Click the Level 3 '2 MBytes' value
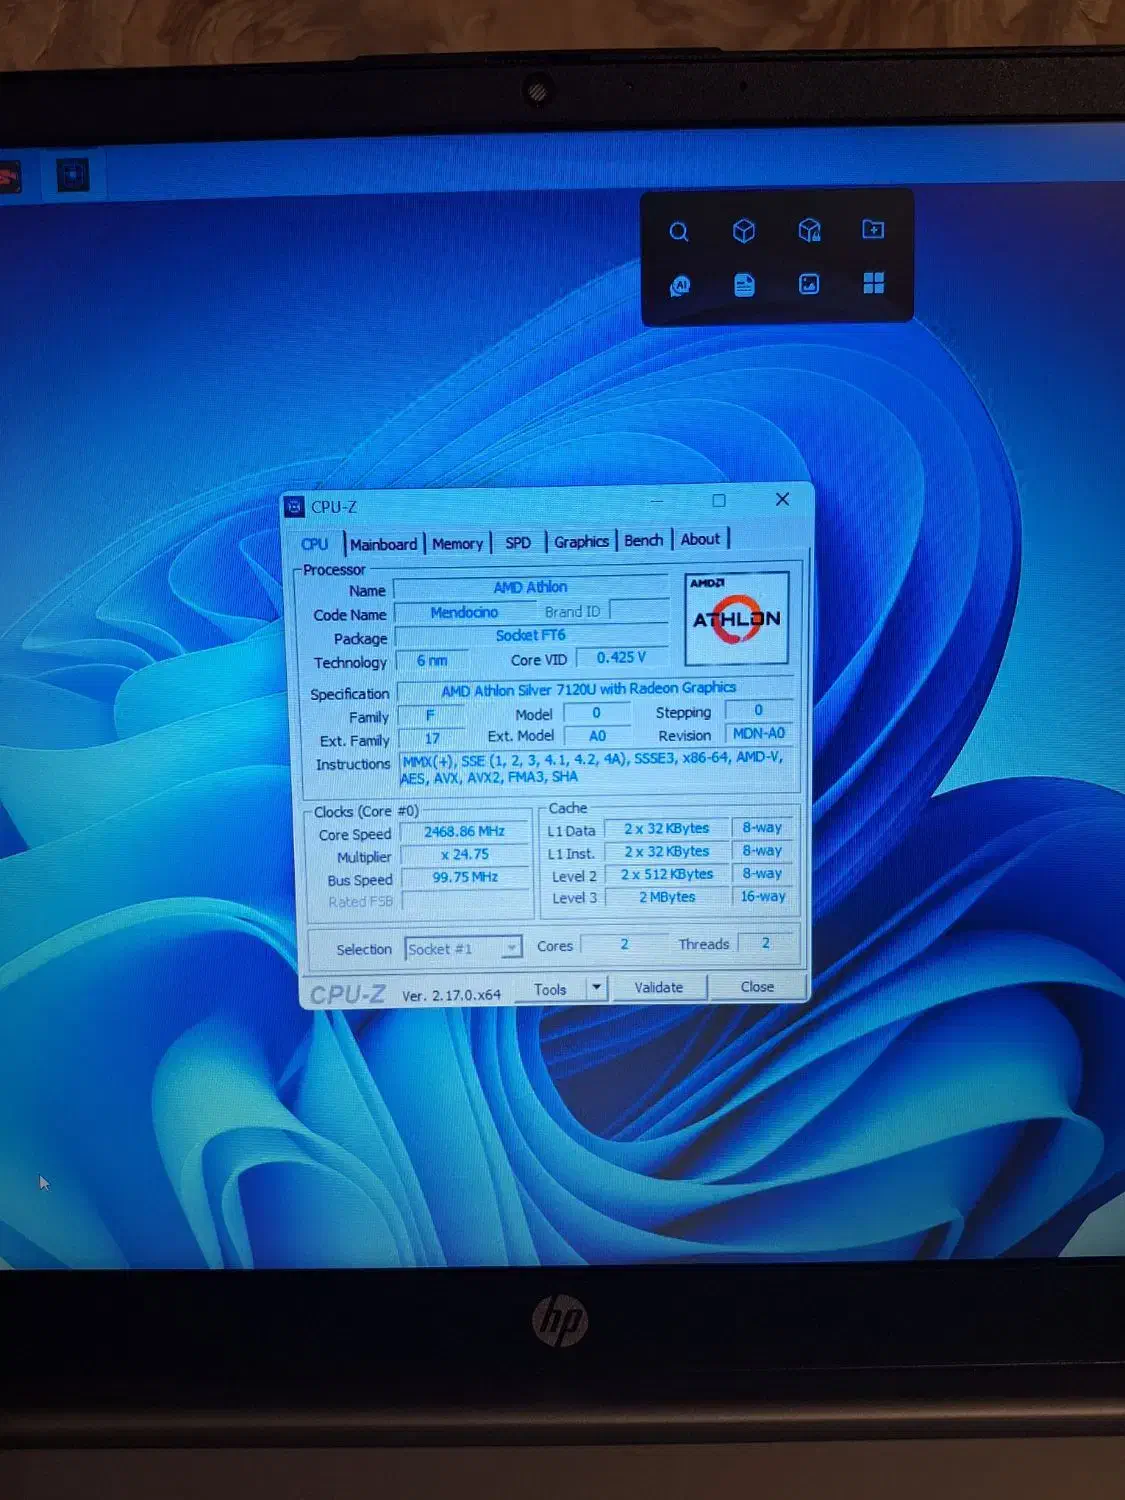 point(667,898)
